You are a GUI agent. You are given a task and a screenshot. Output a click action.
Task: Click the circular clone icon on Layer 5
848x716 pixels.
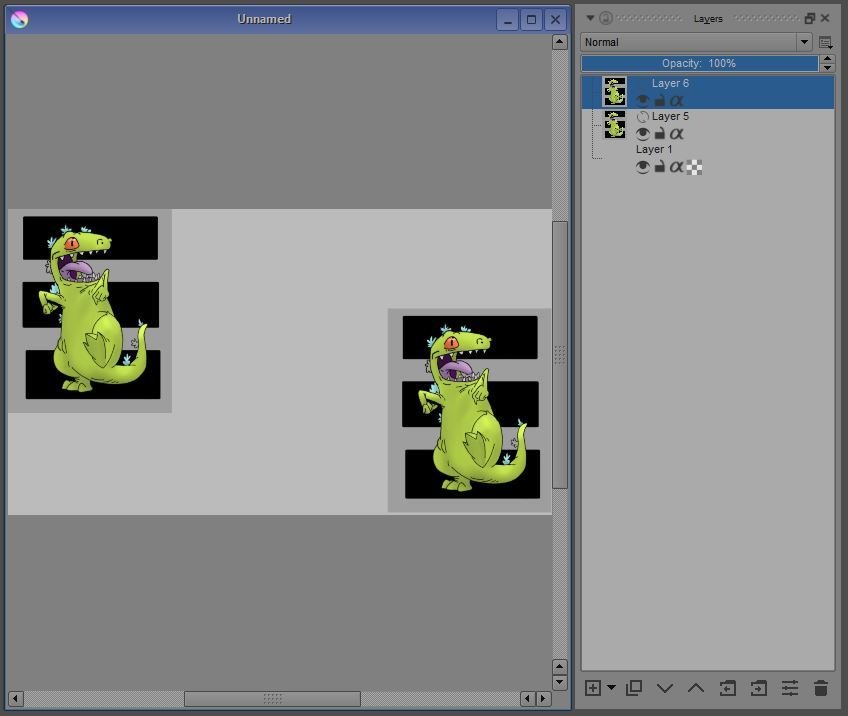pyautogui.click(x=642, y=117)
